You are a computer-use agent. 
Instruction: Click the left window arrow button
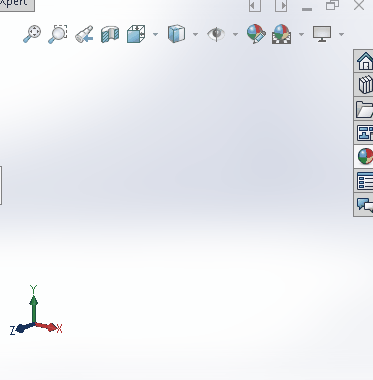tap(255, 6)
